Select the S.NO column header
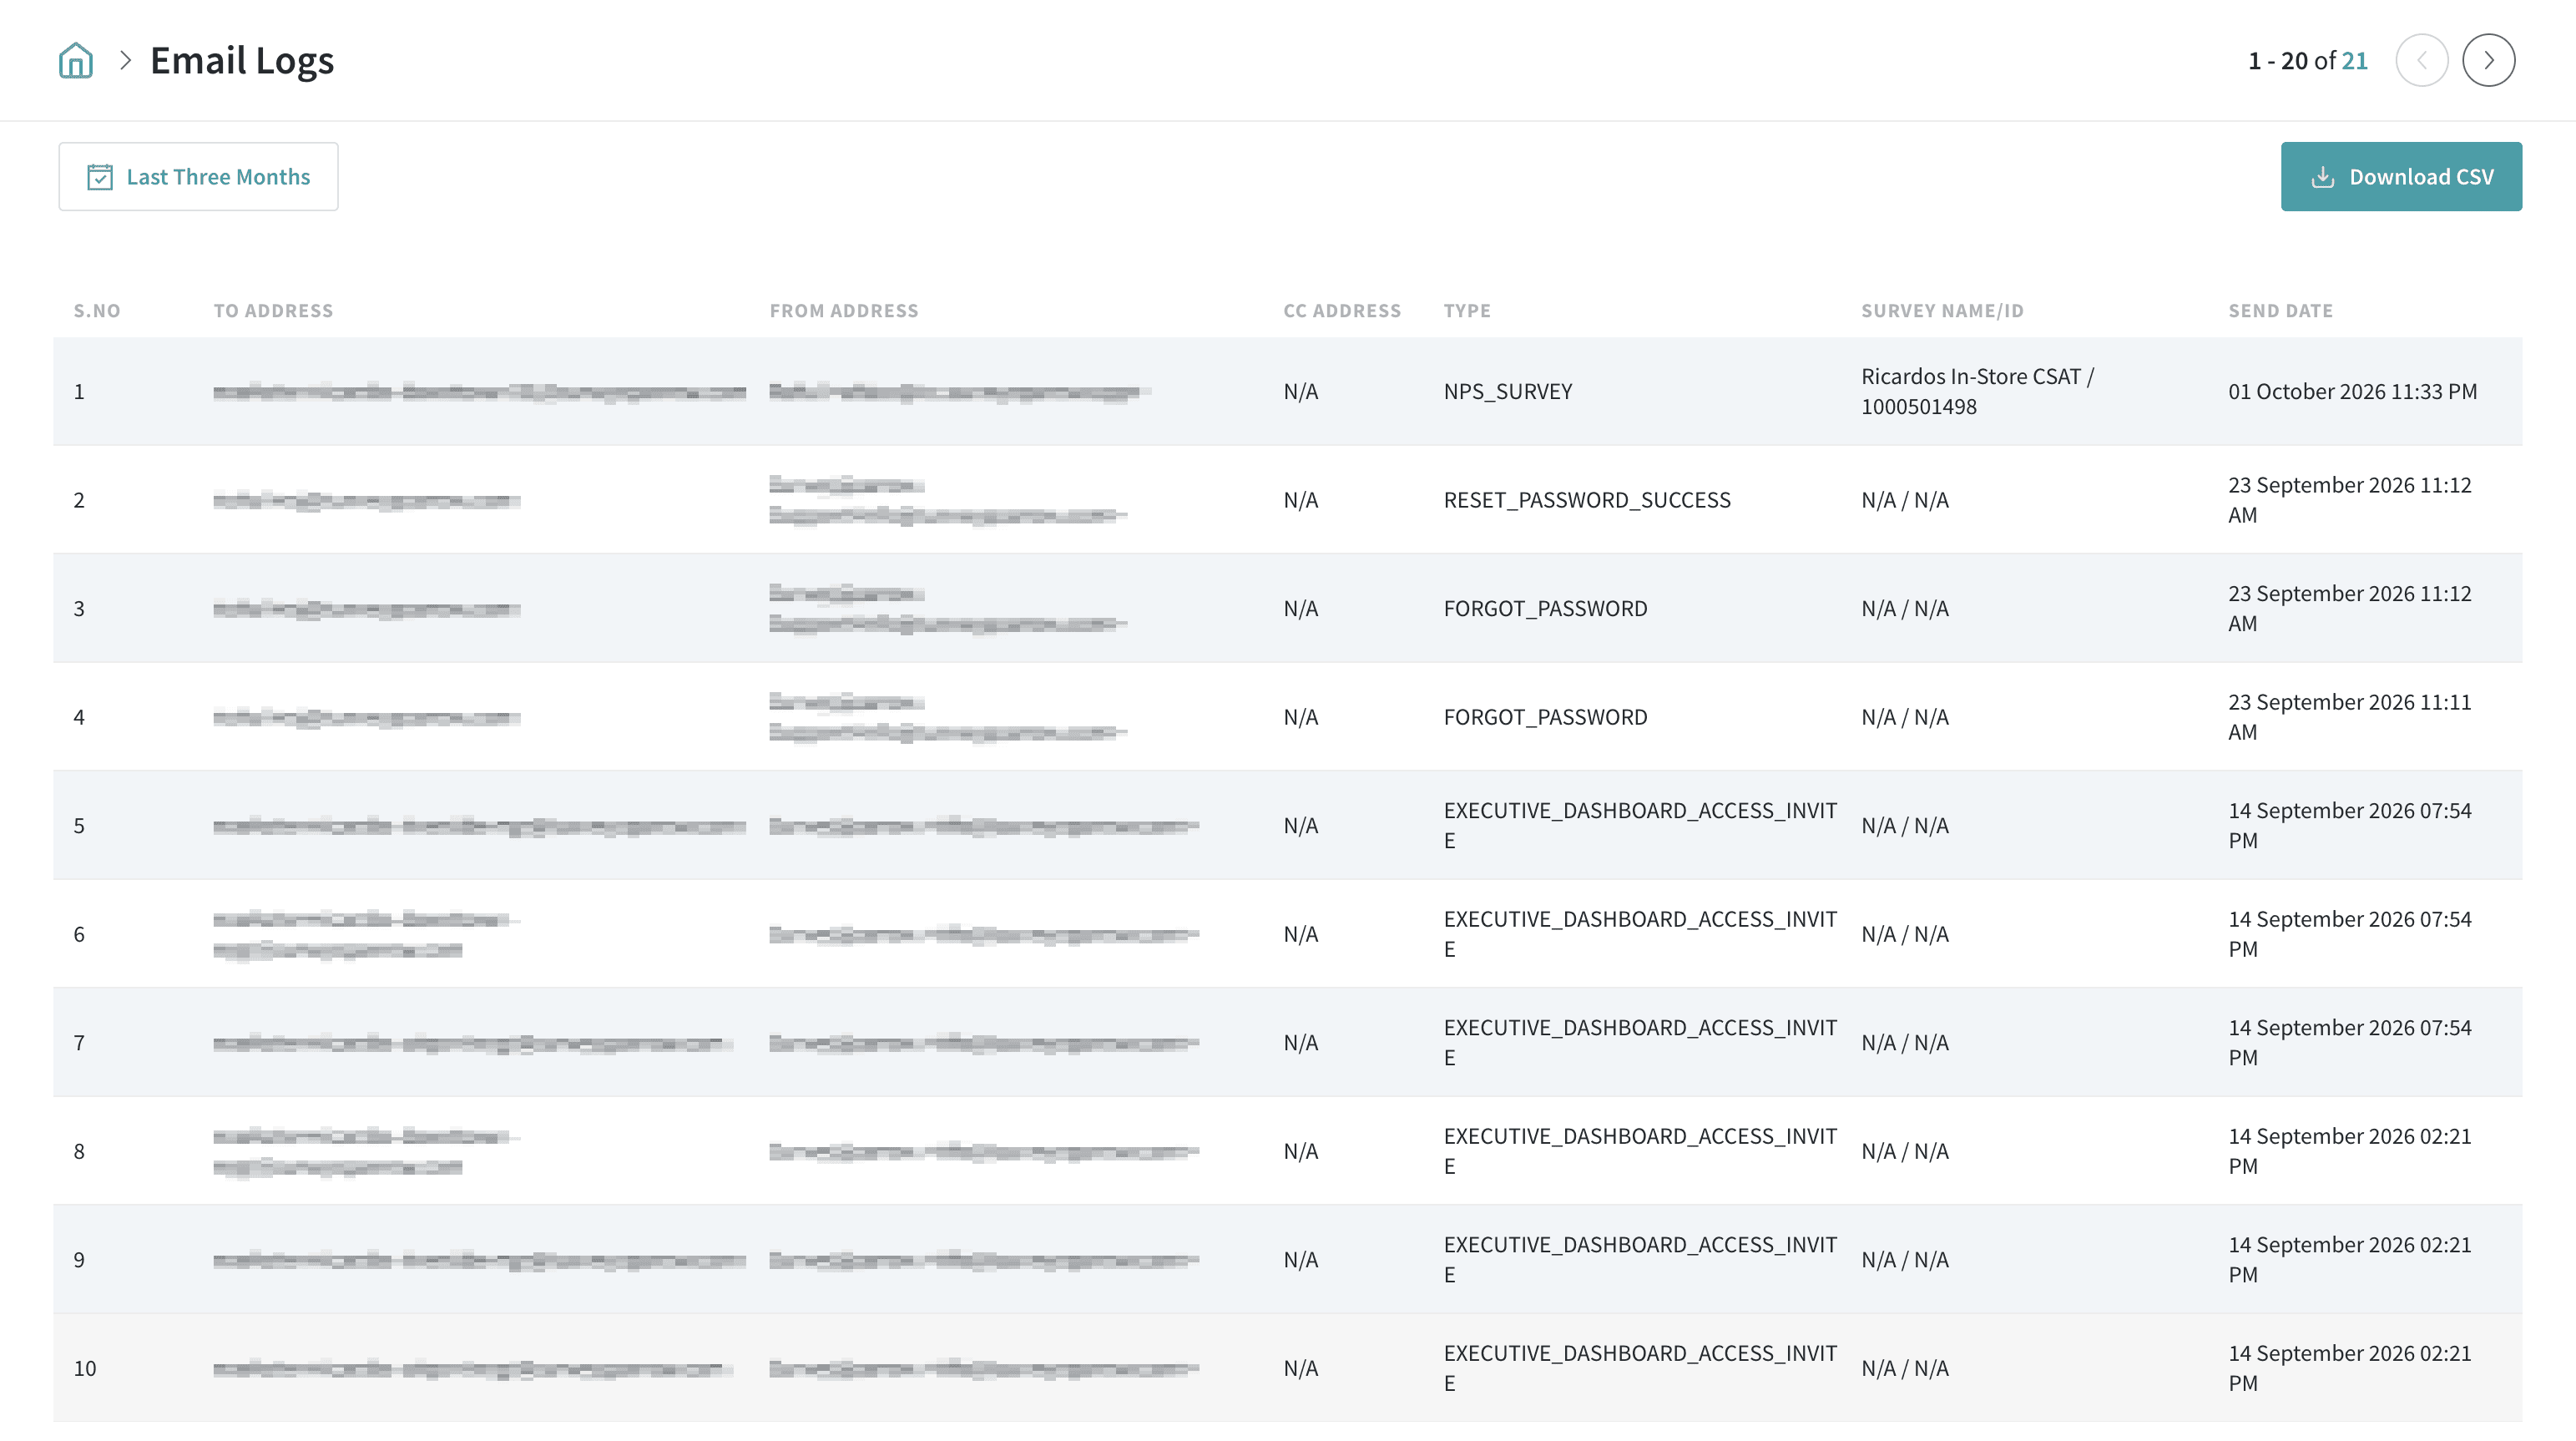This screenshot has height=1441, width=2576. pos(96,311)
